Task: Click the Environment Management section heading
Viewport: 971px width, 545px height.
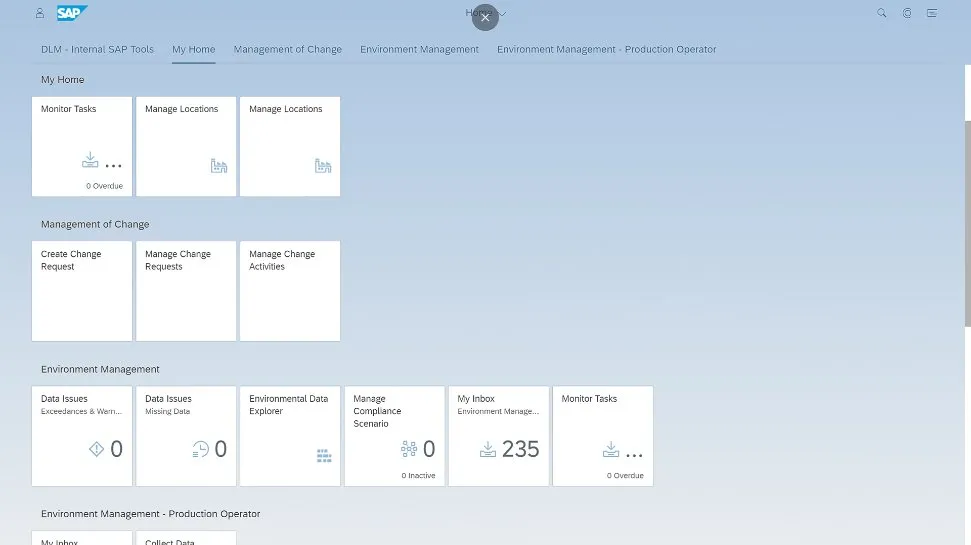Action: click(100, 369)
